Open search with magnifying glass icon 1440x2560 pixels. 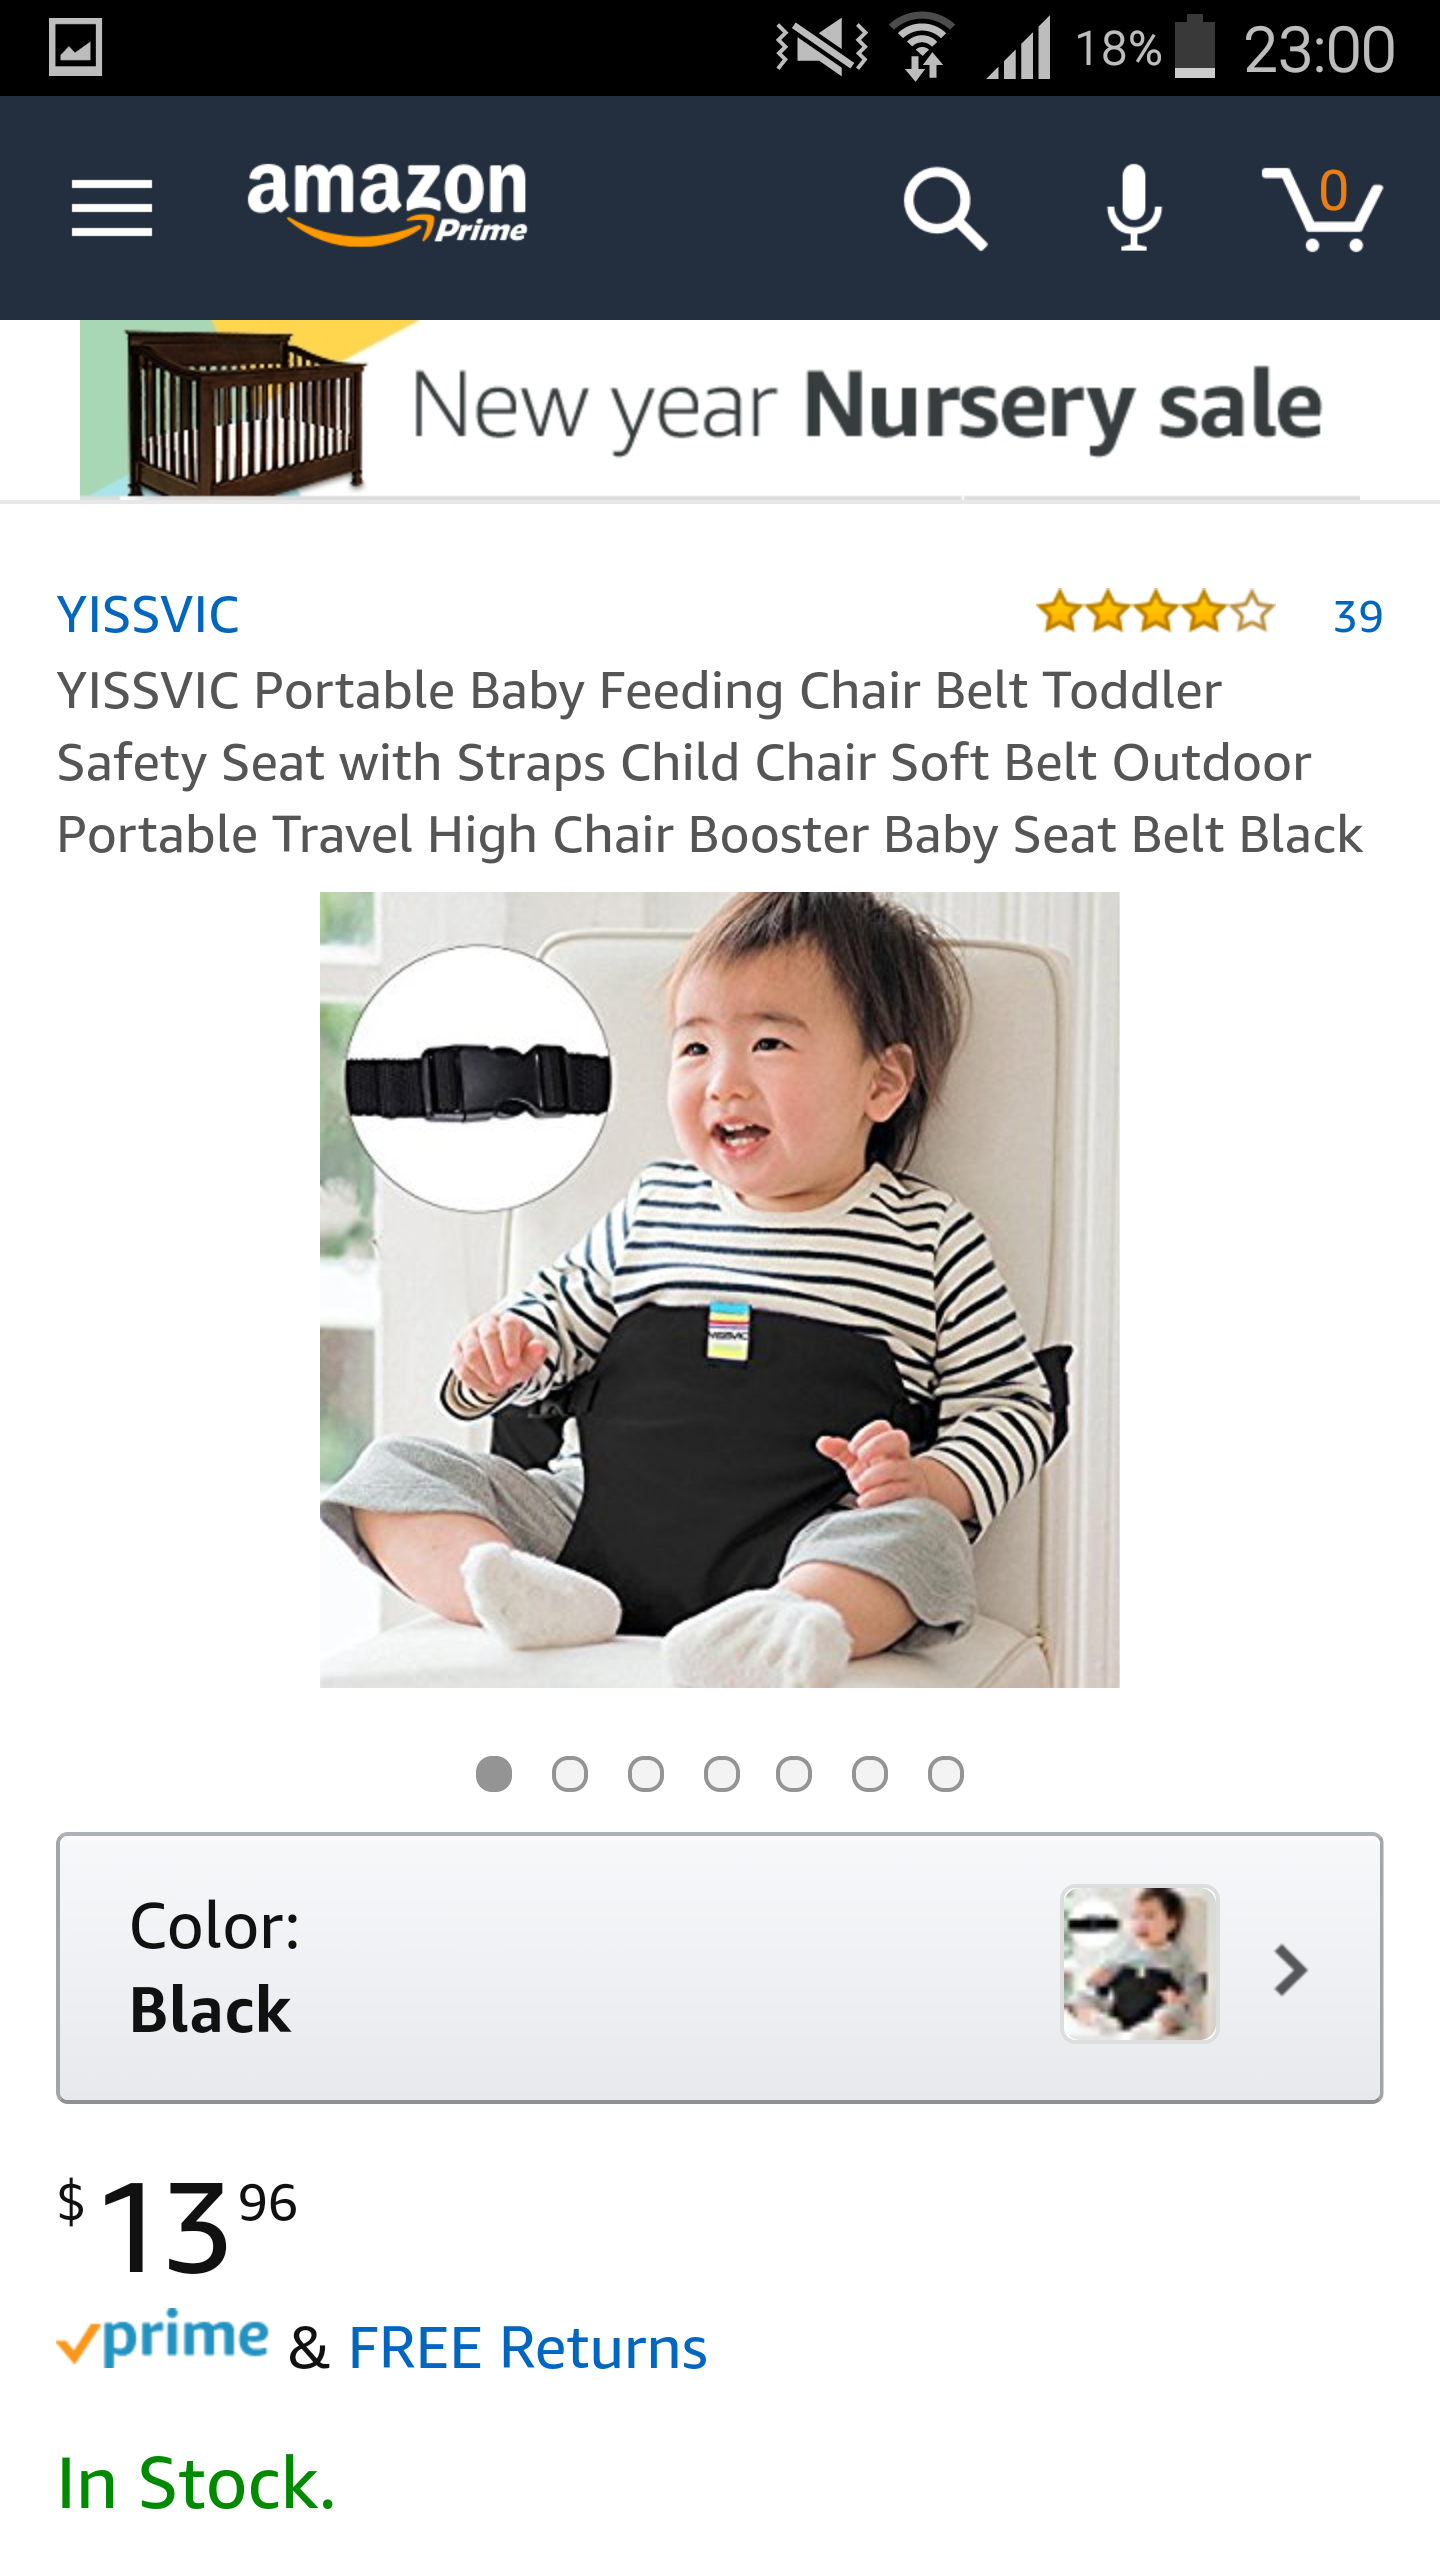pyautogui.click(x=944, y=208)
